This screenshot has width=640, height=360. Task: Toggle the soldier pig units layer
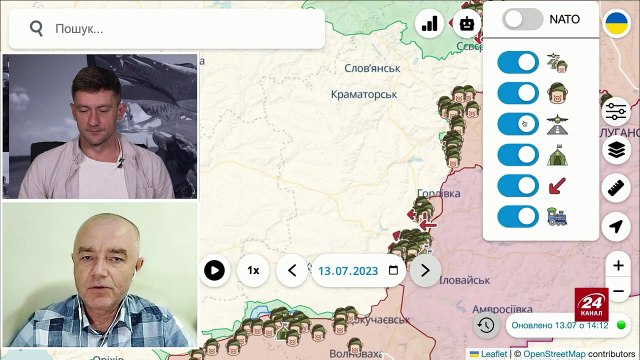[518, 93]
